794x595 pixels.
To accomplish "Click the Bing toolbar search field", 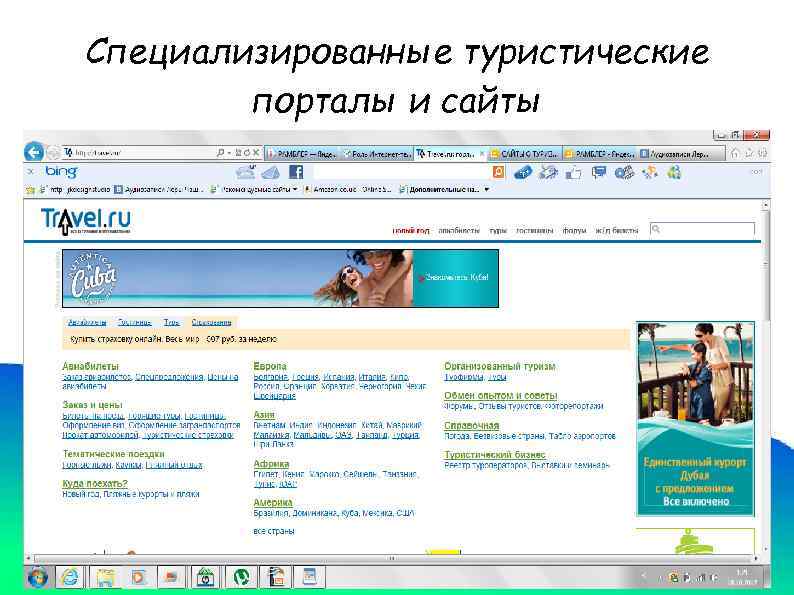I will tap(403, 173).
